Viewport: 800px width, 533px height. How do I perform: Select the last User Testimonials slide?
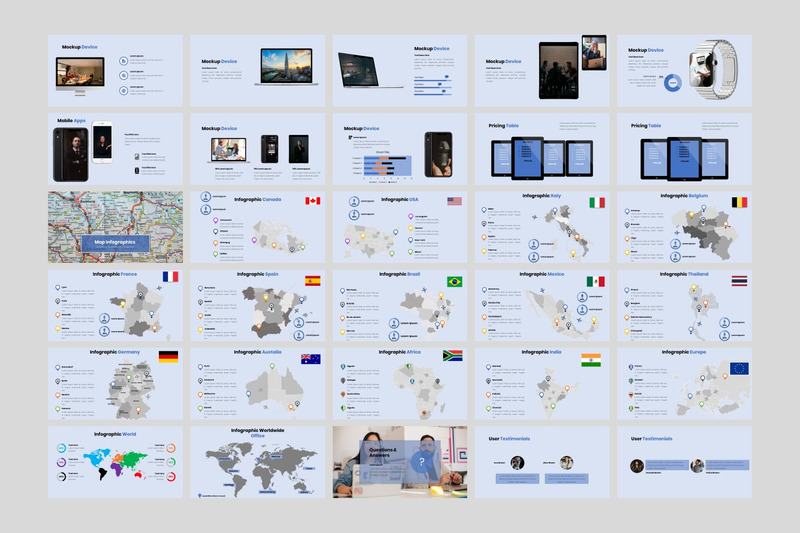pyautogui.click(x=684, y=462)
